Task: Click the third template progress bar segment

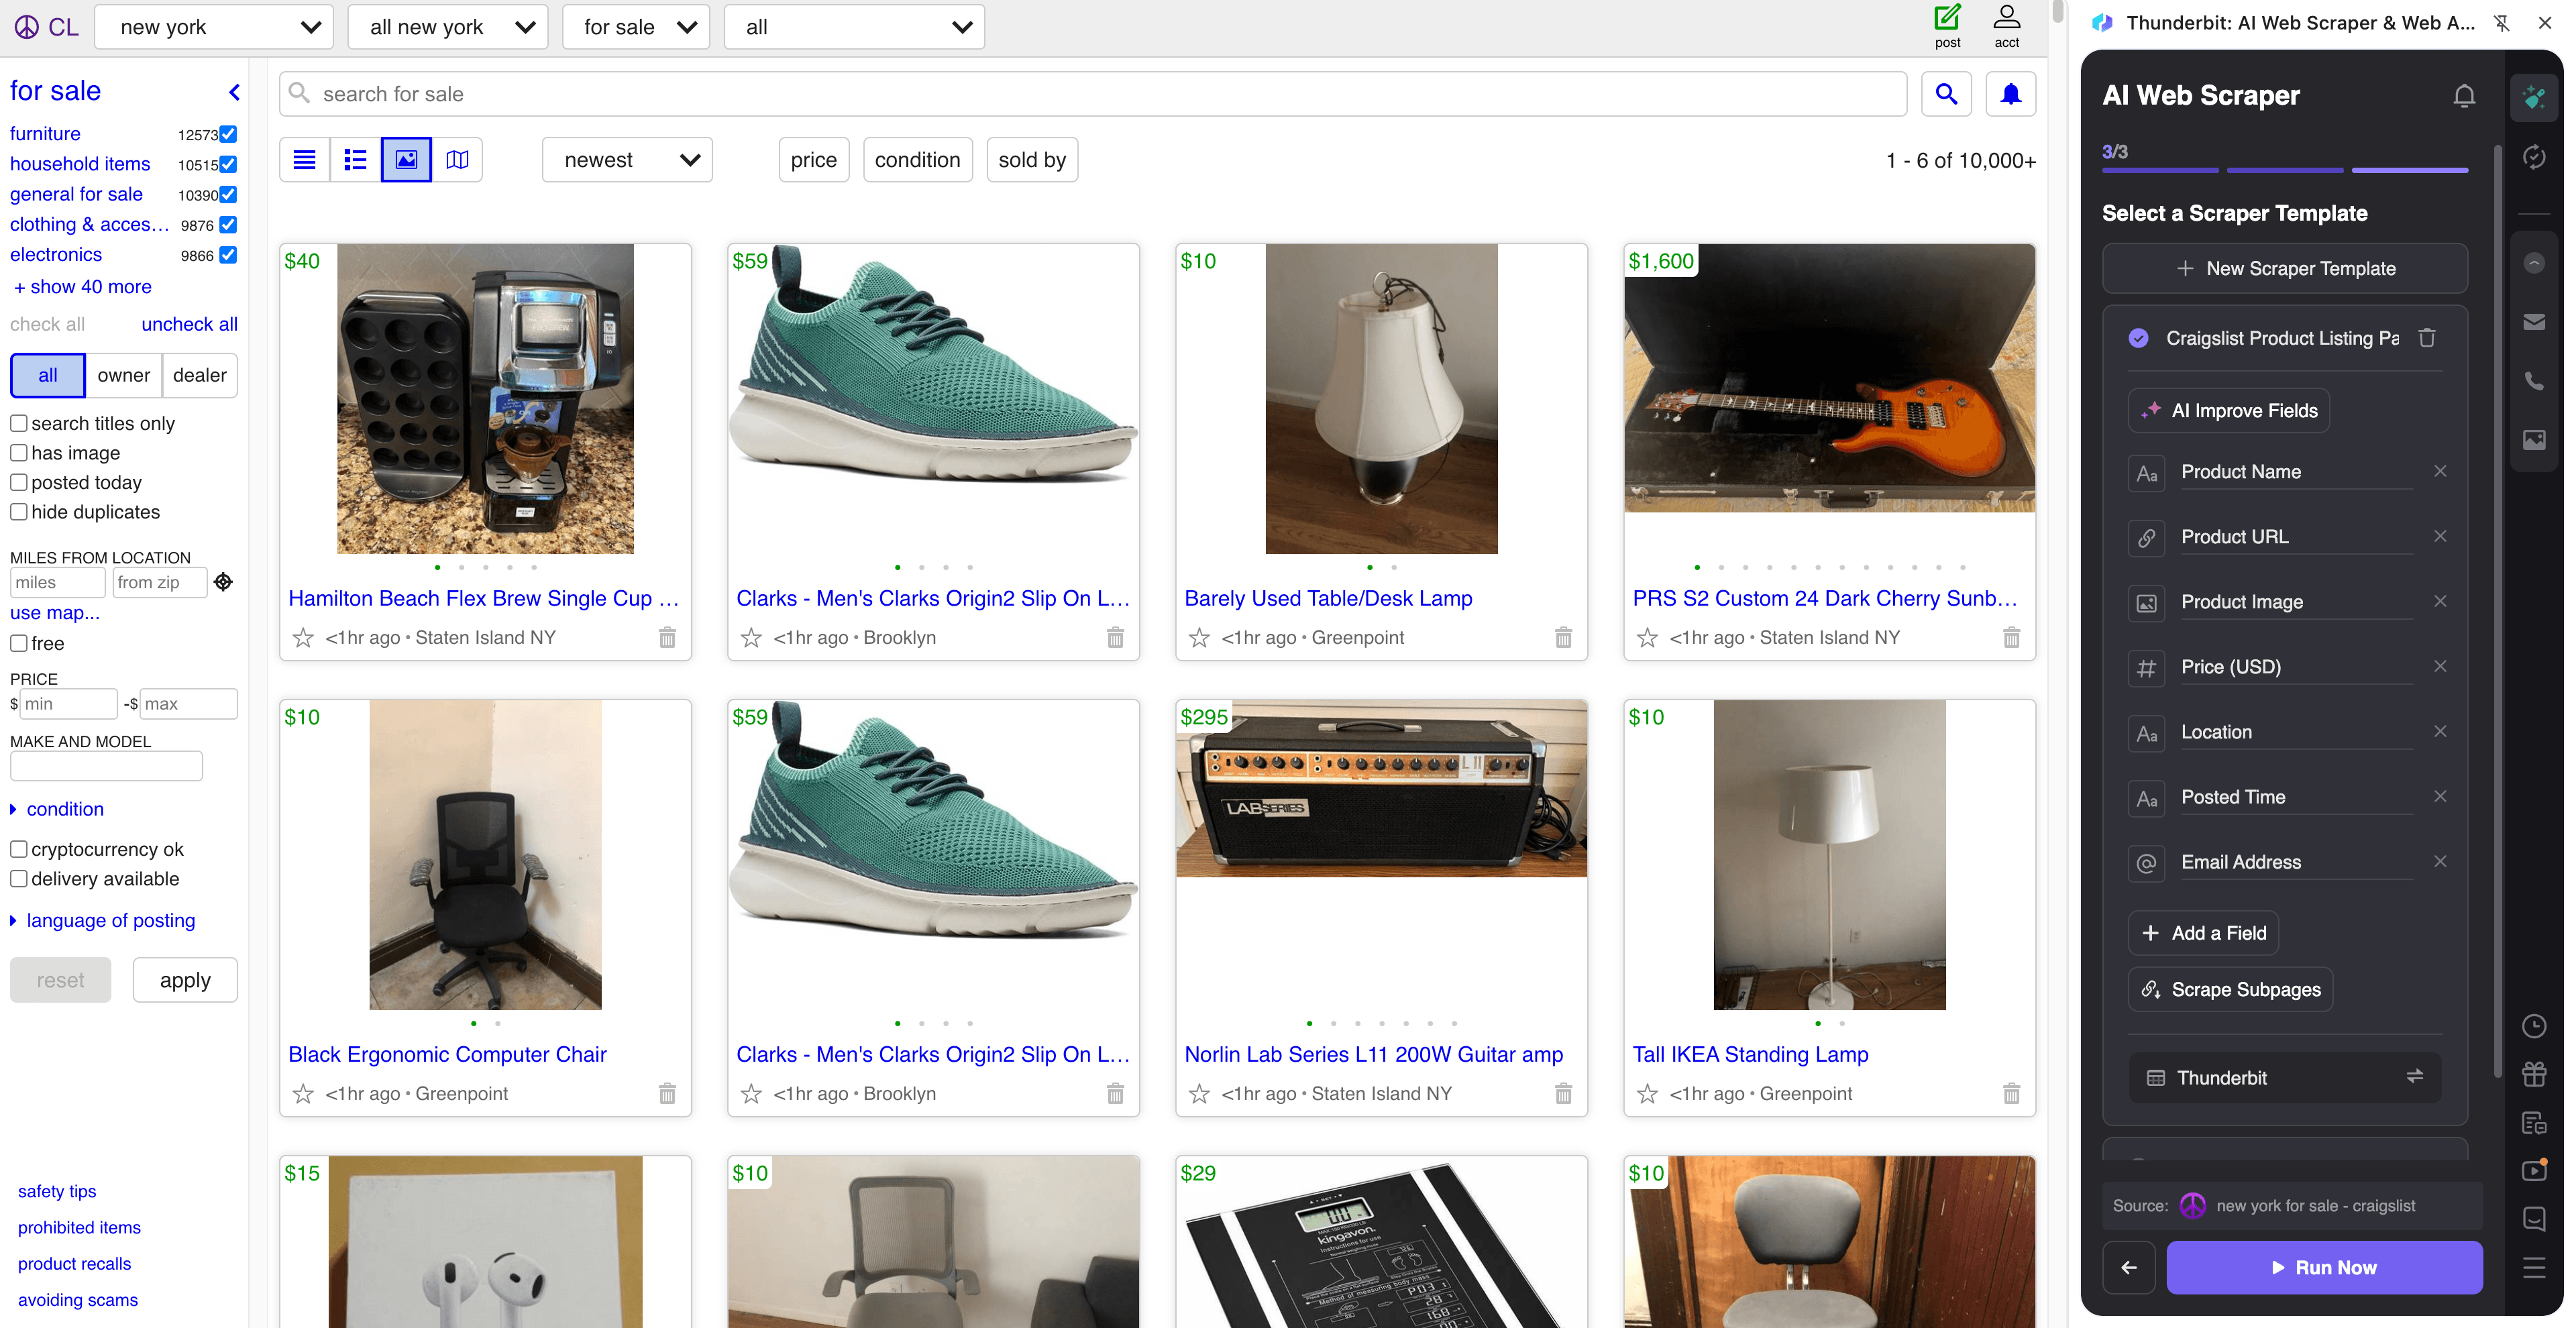Action: click(x=2409, y=171)
